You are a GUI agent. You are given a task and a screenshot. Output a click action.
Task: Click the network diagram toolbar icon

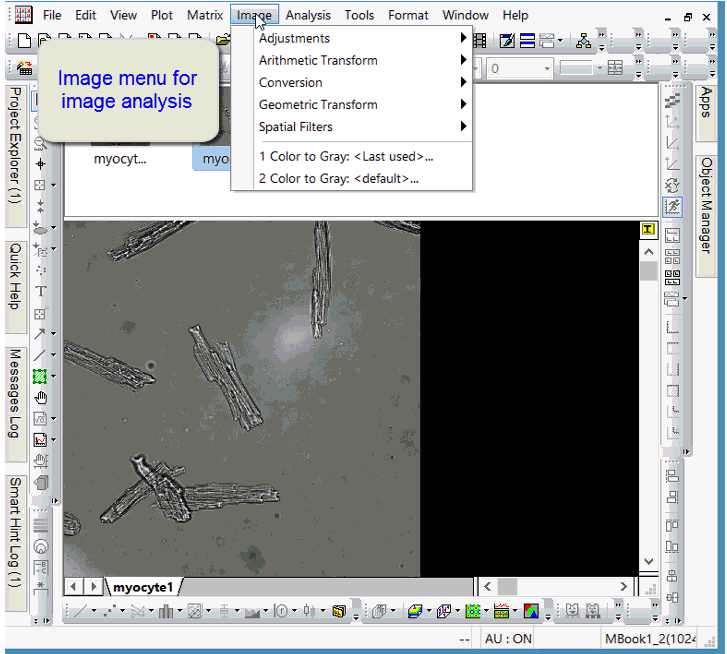pos(583,41)
